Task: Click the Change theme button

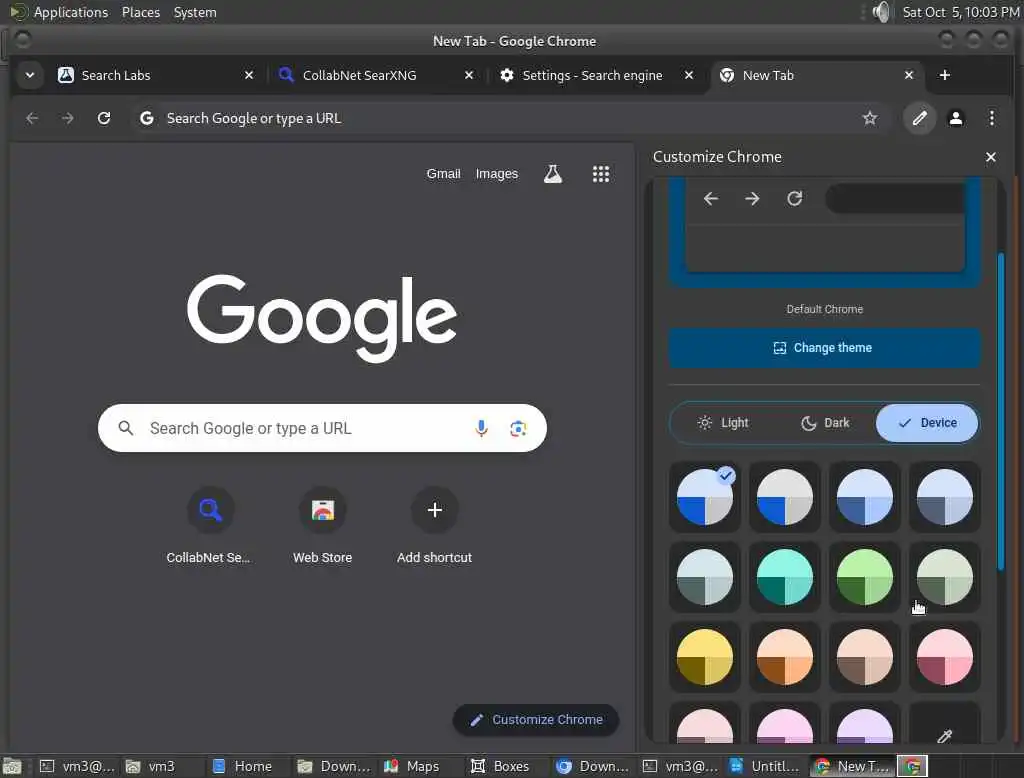Action: (x=824, y=348)
